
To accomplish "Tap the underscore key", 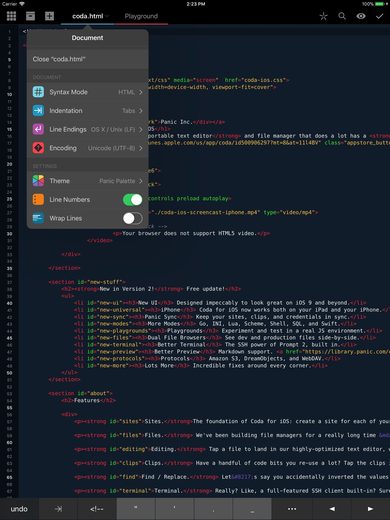I will 252,509.
